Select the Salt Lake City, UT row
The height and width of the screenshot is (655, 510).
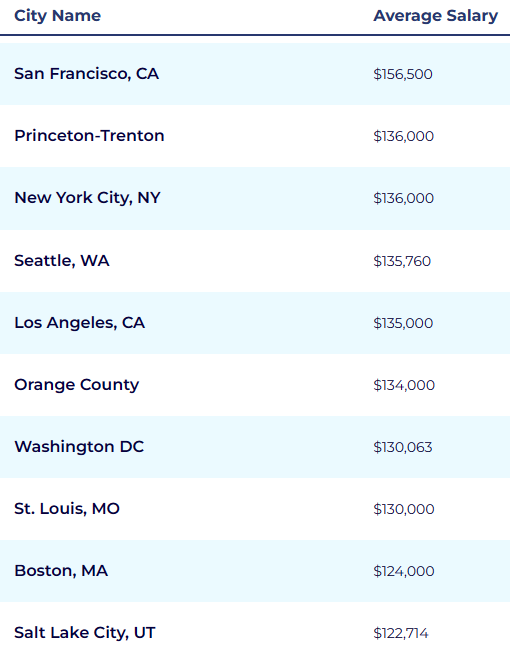click(255, 628)
